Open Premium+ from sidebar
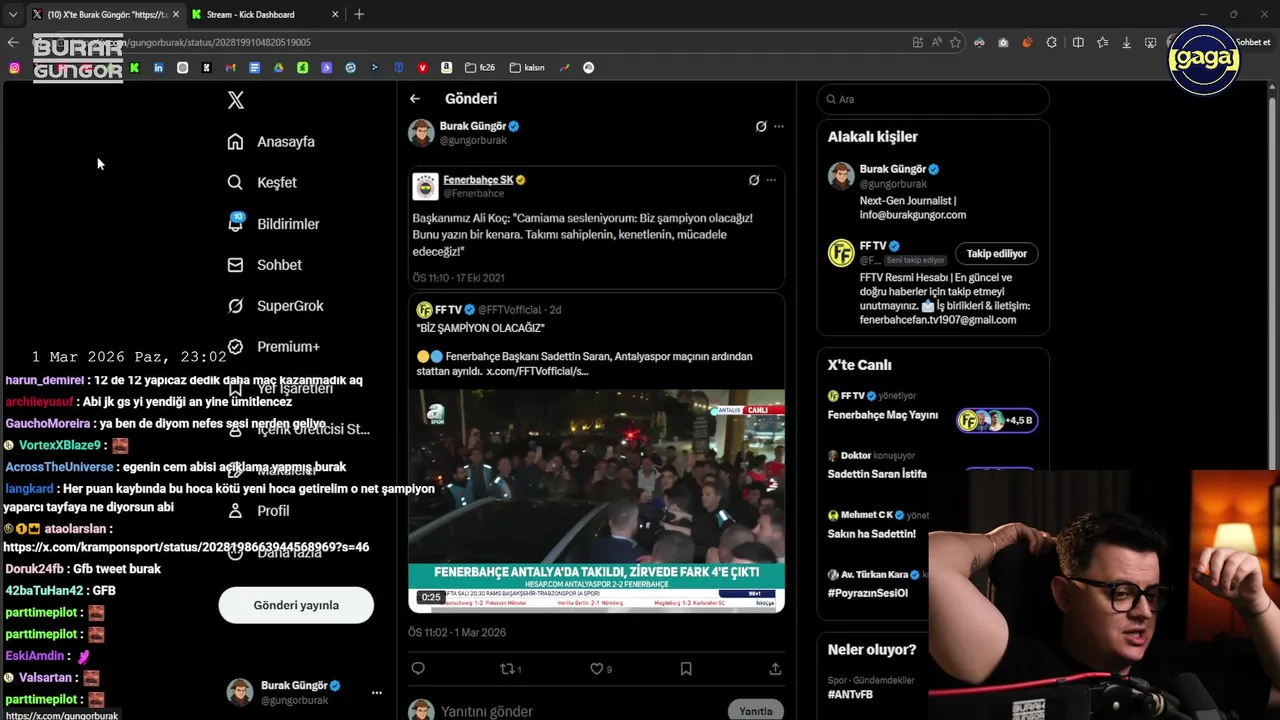The width and height of the screenshot is (1280, 720). click(x=273, y=347)
